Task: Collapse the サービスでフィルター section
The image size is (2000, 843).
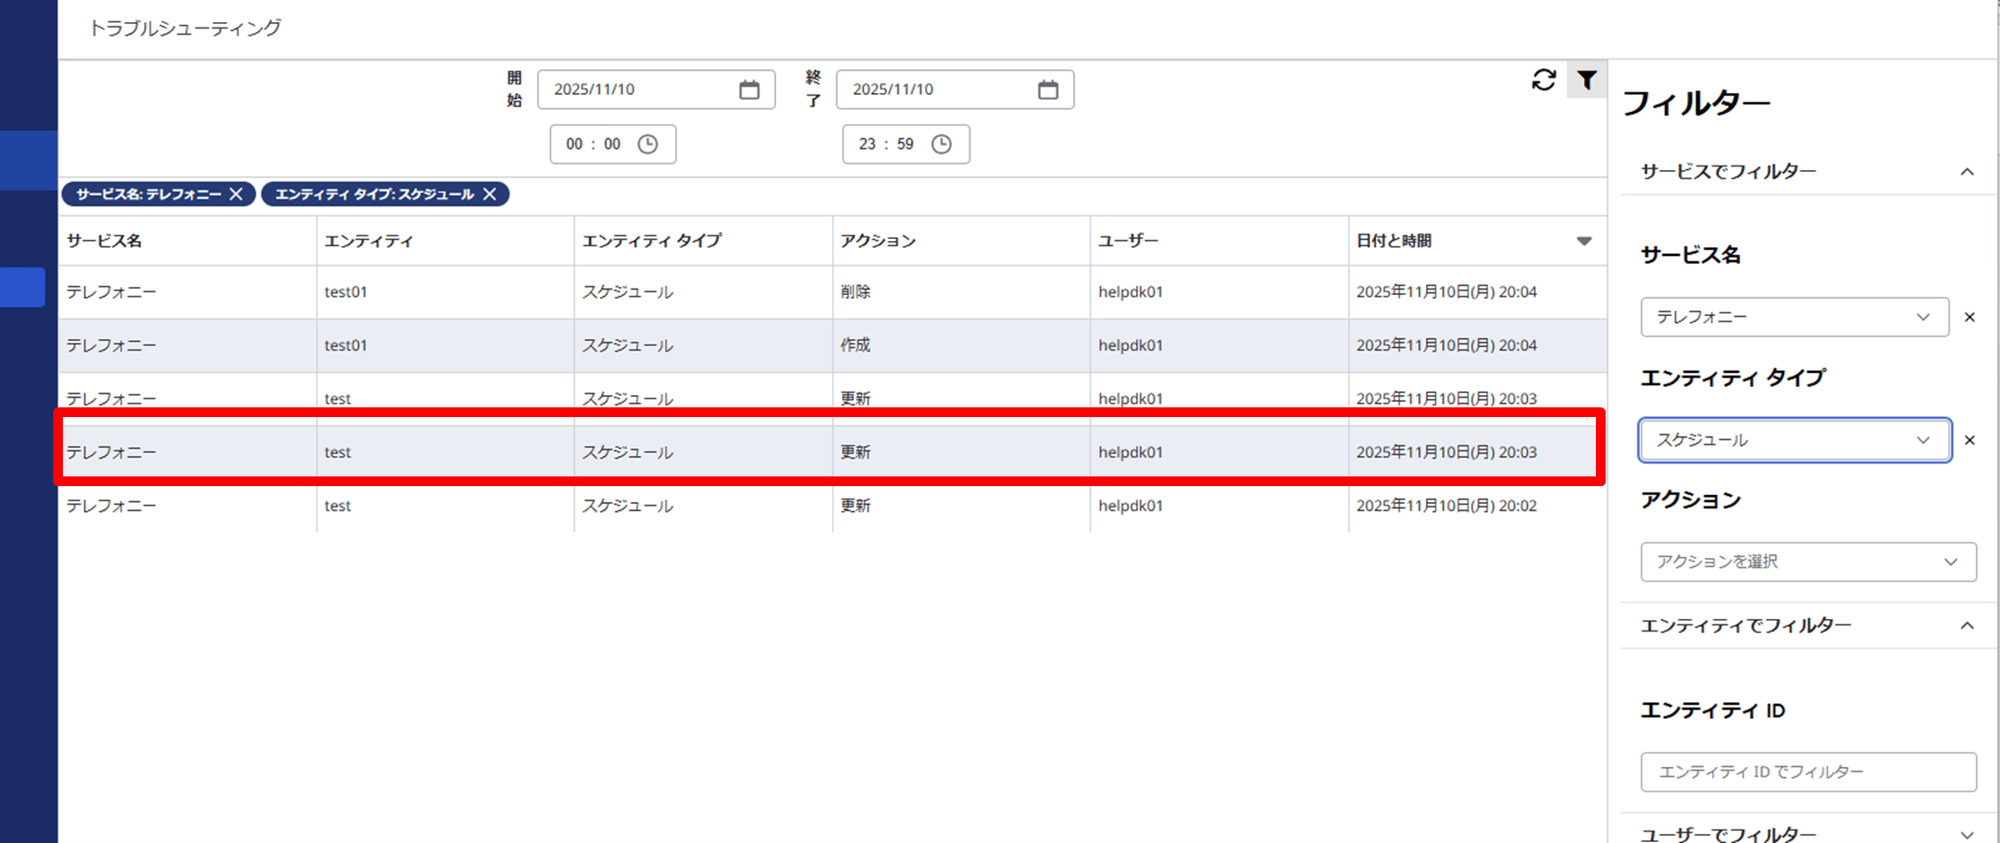Action: 1966,172
